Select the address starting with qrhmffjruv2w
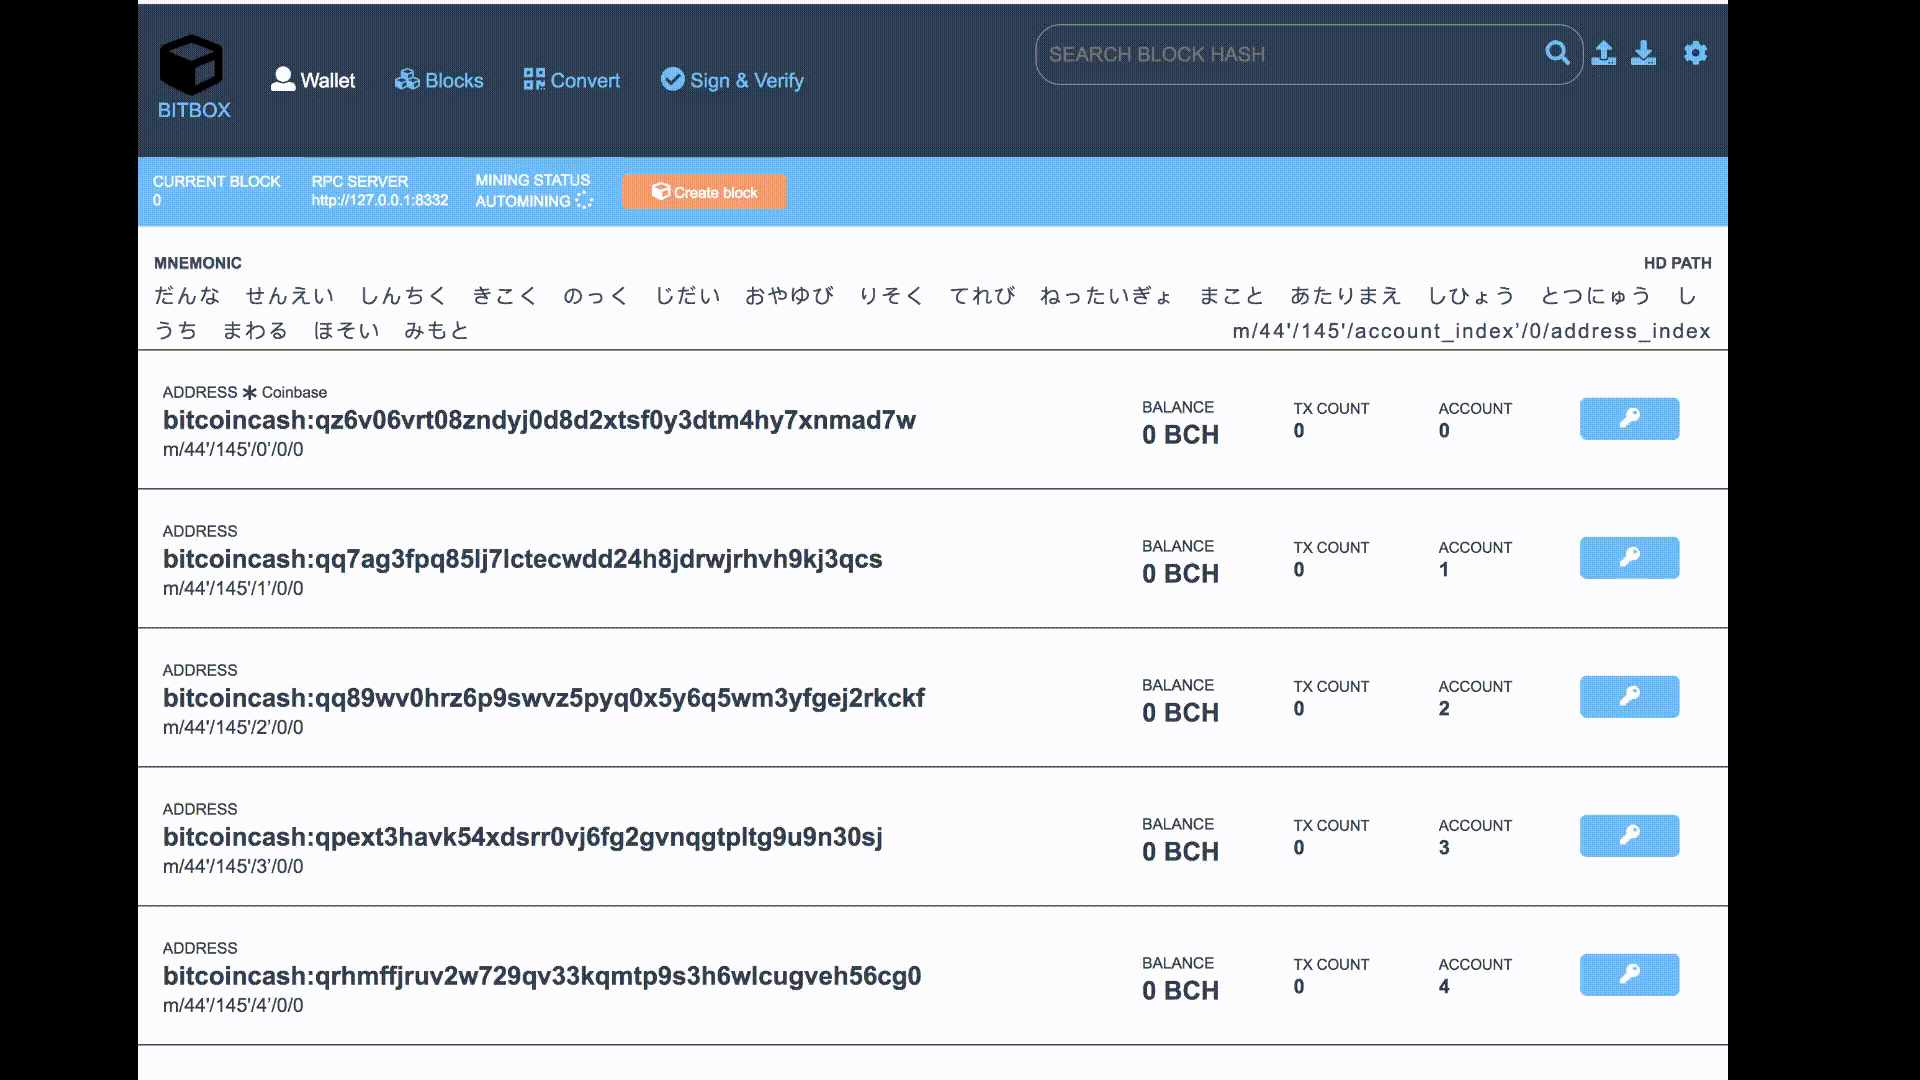Viewport: 1920px width, 1080px height. (541, 976)
